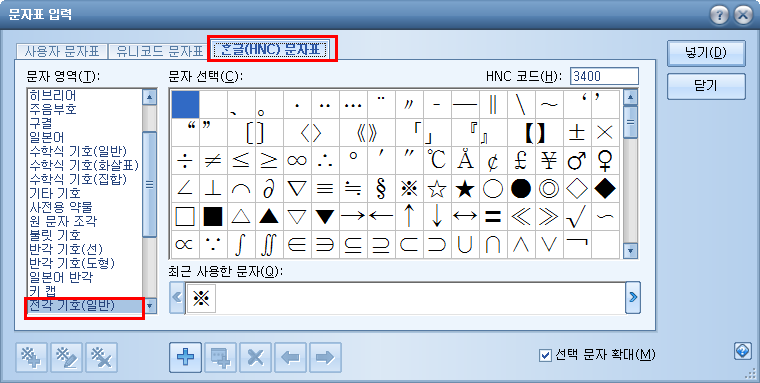Select 주음부호 in the character area list

click(x=53, y=109)
